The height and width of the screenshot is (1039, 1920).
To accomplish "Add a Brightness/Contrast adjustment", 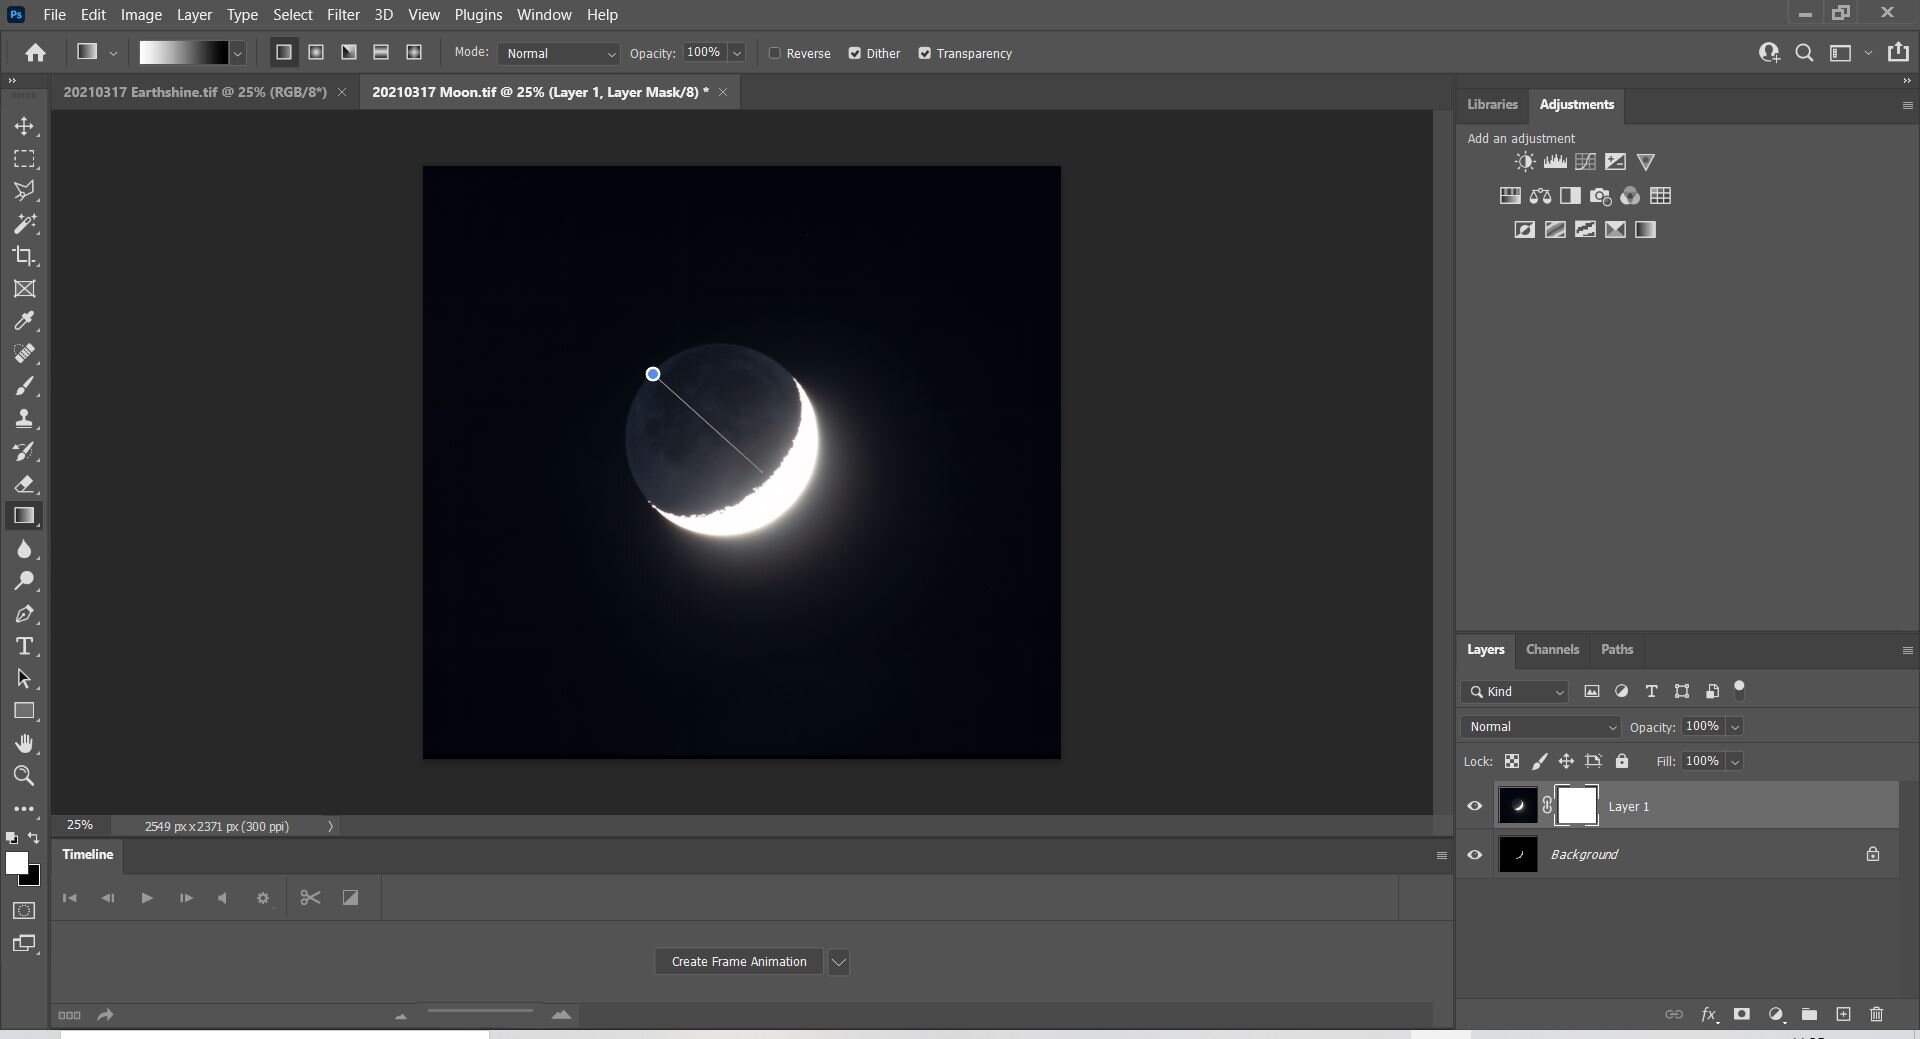I will 1524,162.
